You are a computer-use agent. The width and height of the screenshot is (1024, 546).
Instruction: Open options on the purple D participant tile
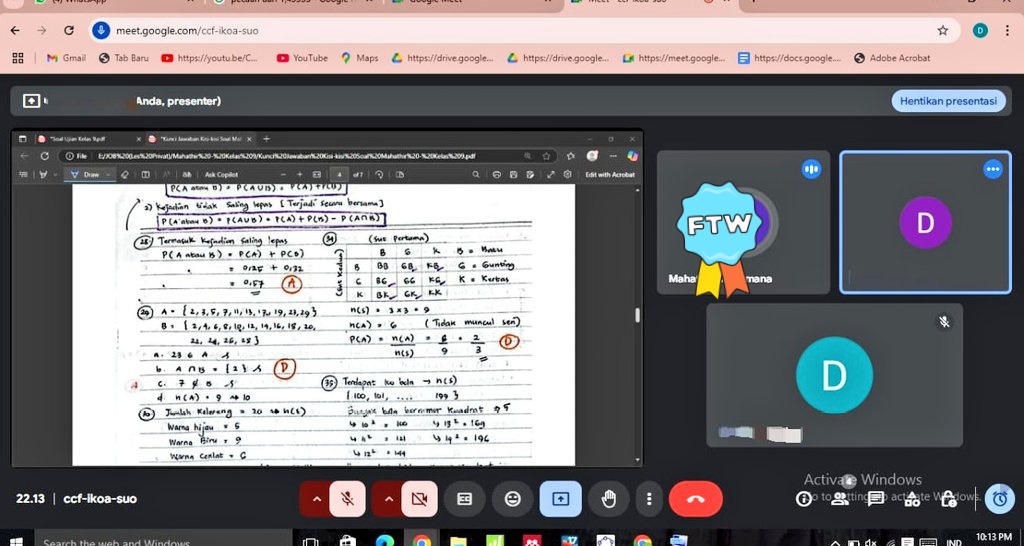pyautogui.click(x=993, y=169)
